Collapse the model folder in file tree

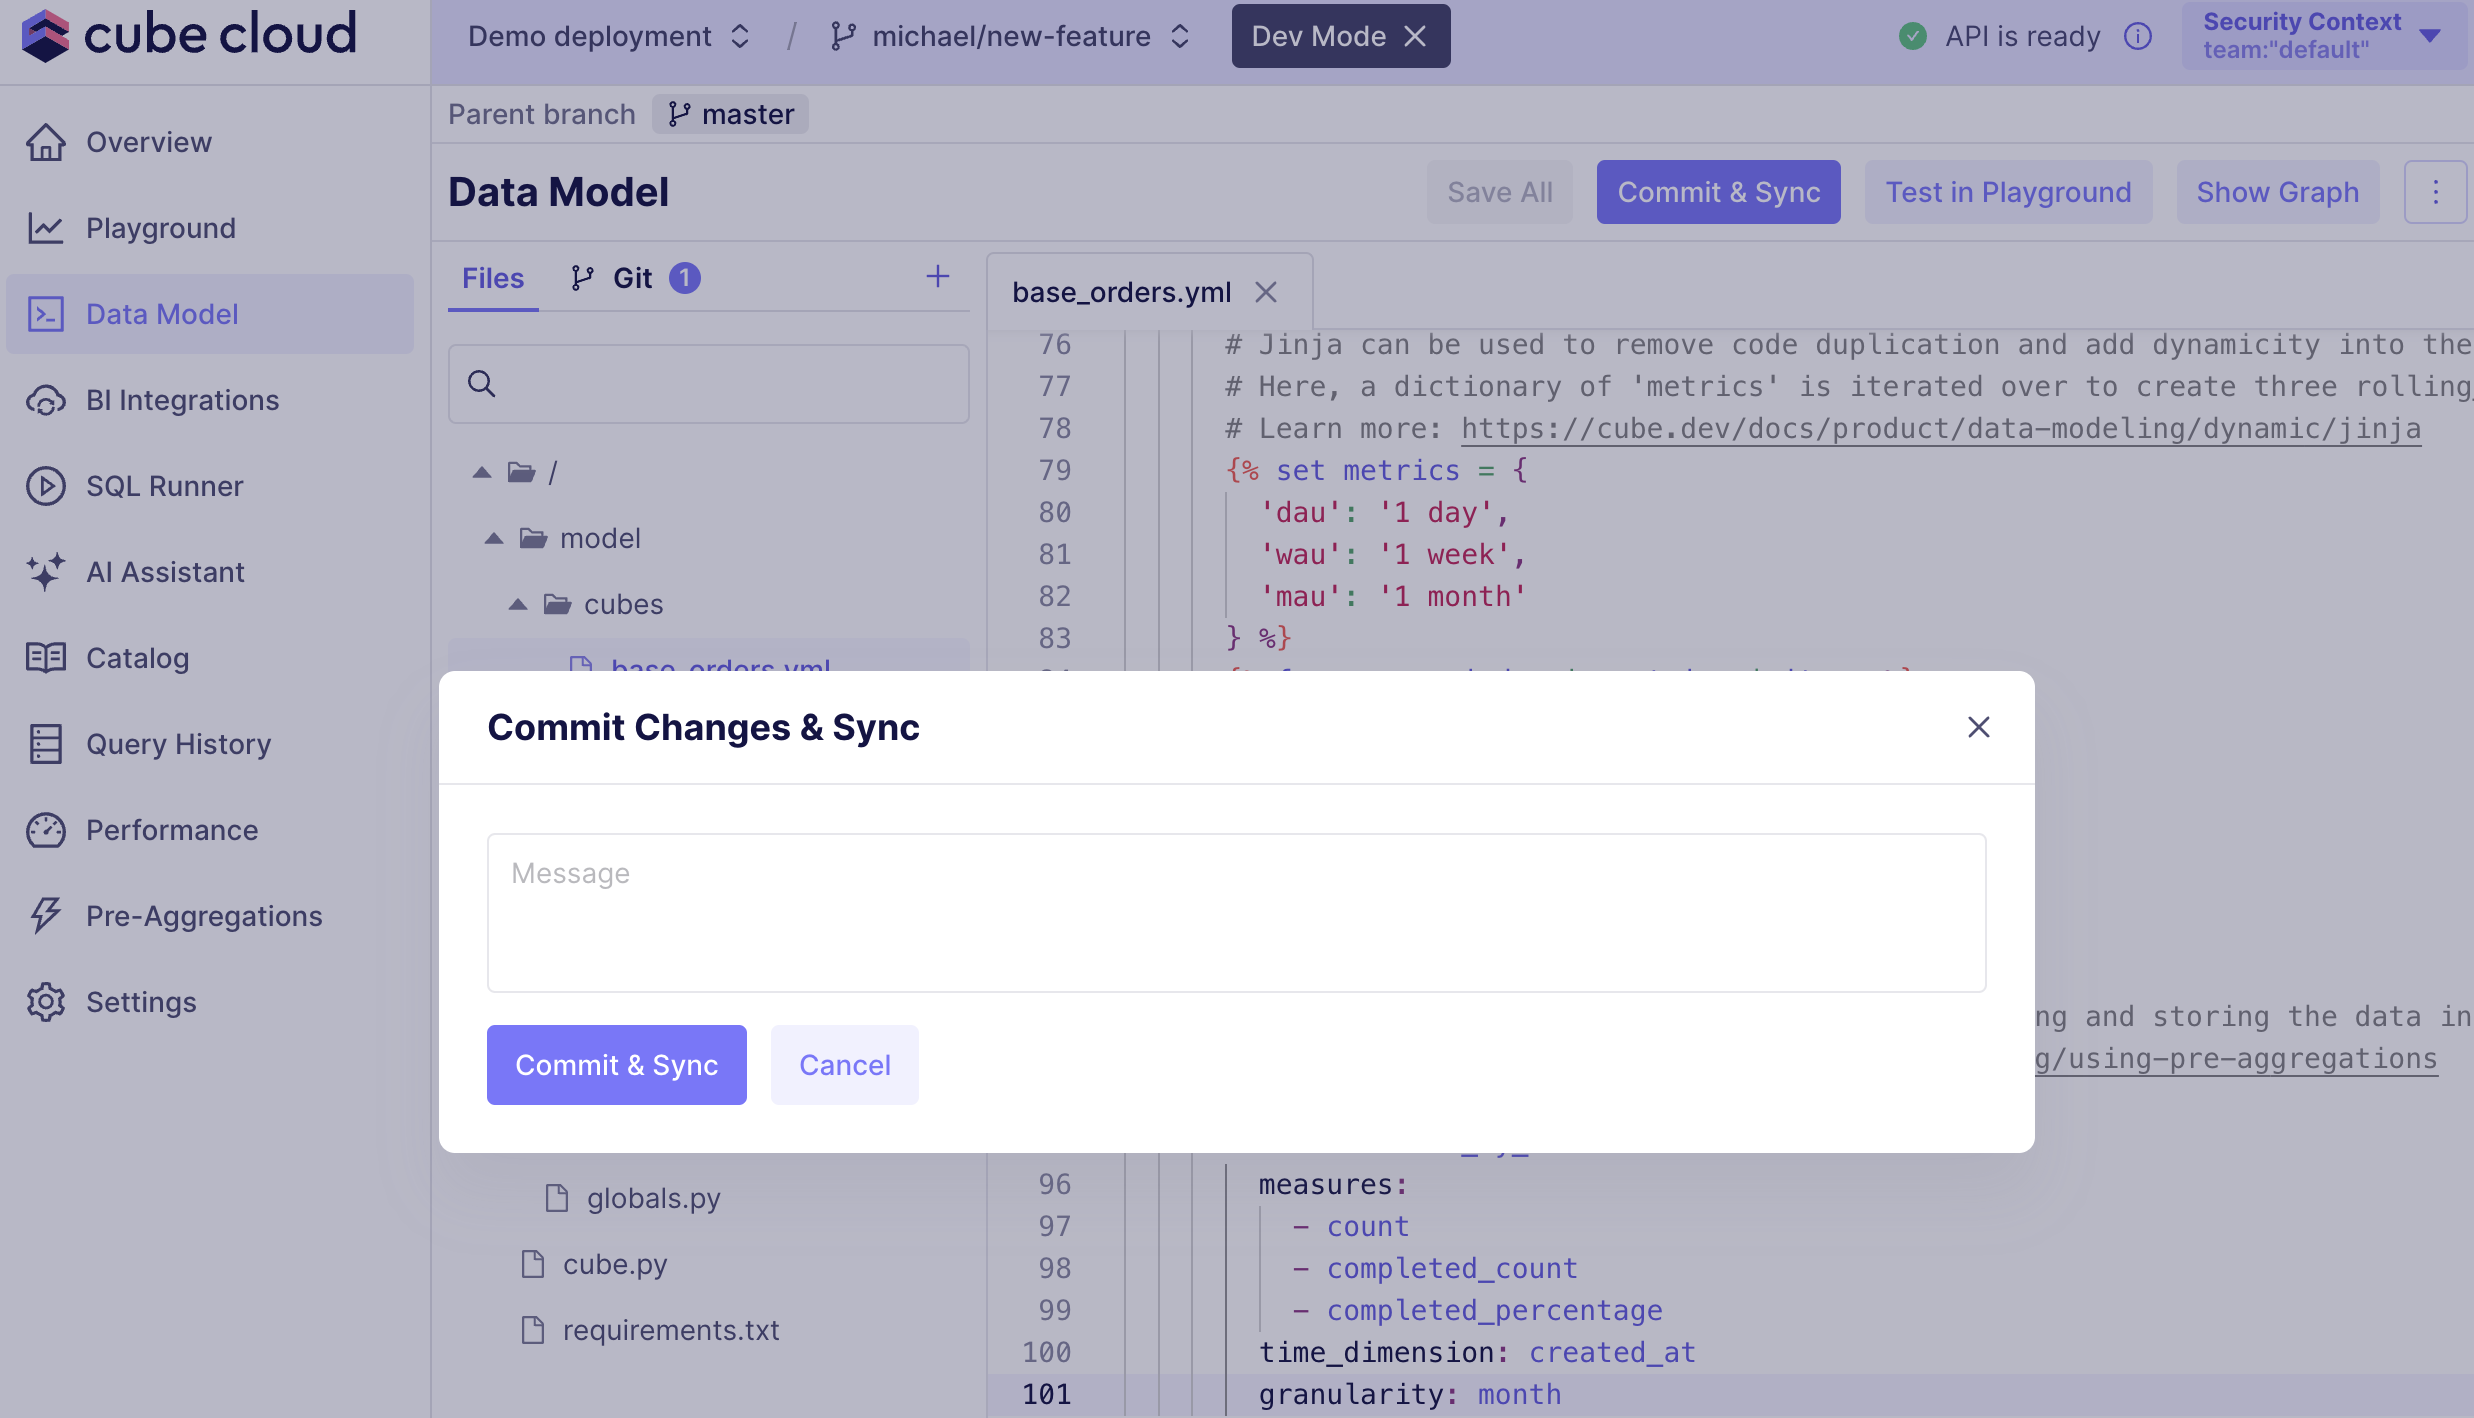click(x=494, y=538)
